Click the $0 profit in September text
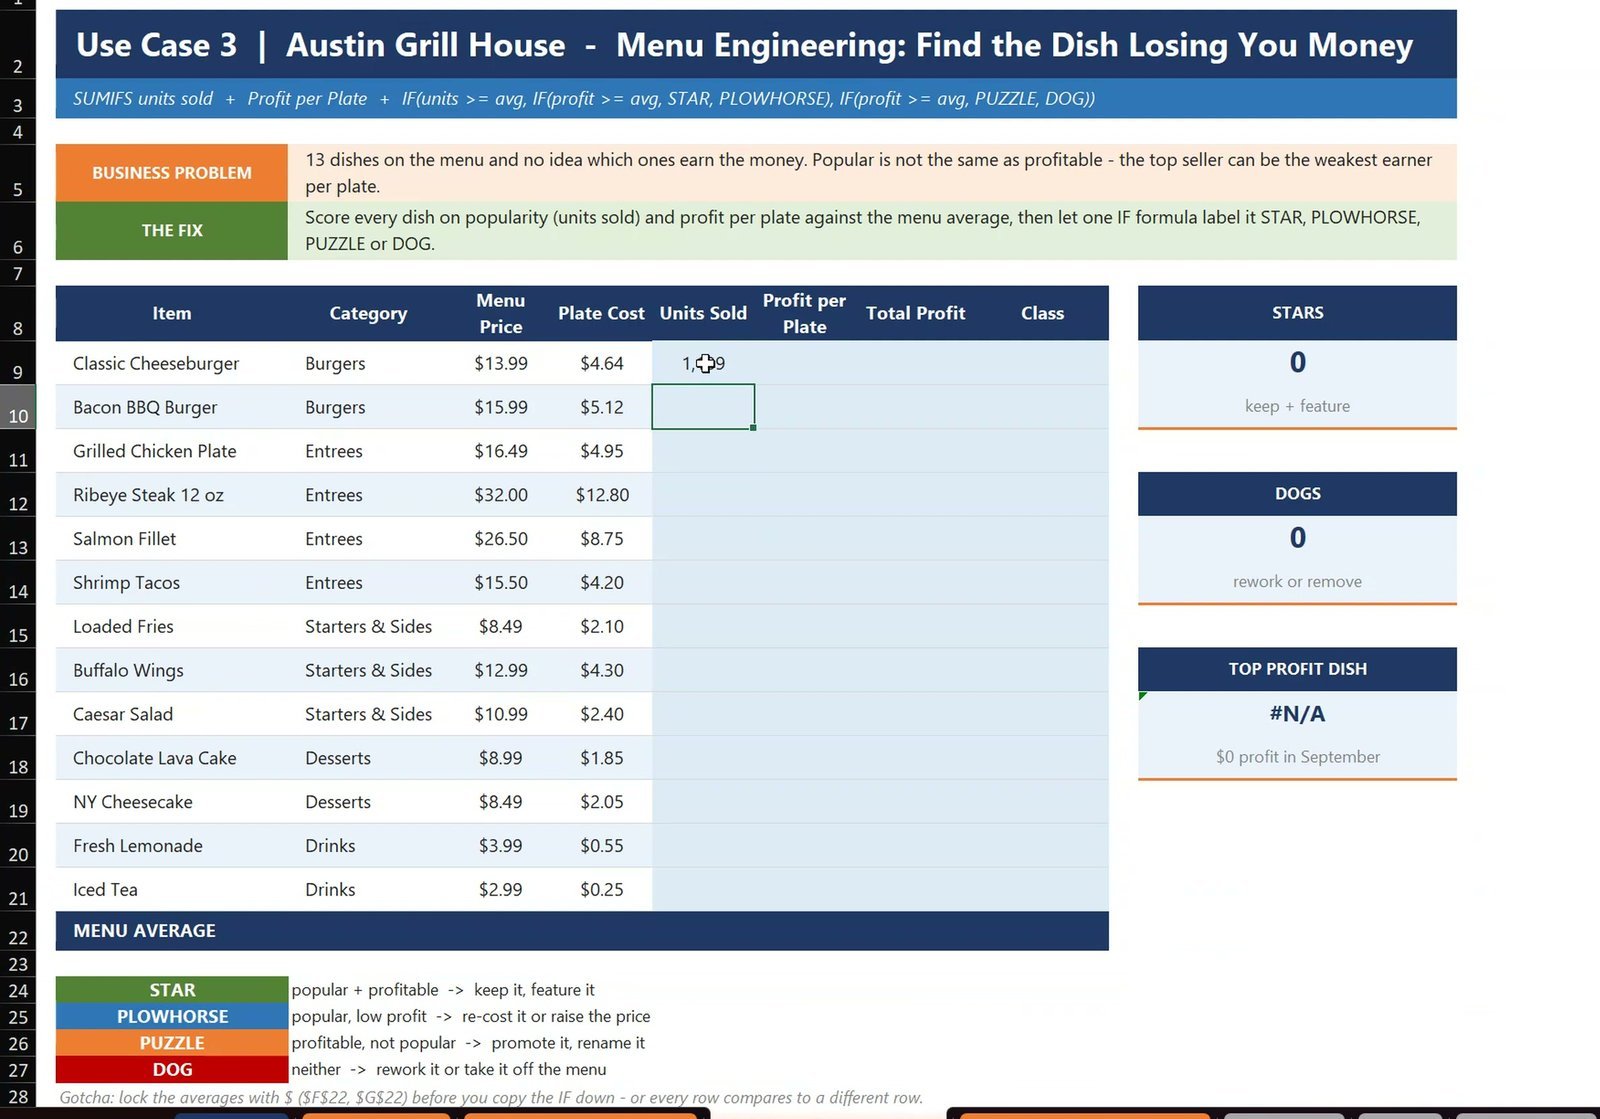Image resolution: width=1600 pixels, height=1119 pixels. click(x=1297, y=757)
